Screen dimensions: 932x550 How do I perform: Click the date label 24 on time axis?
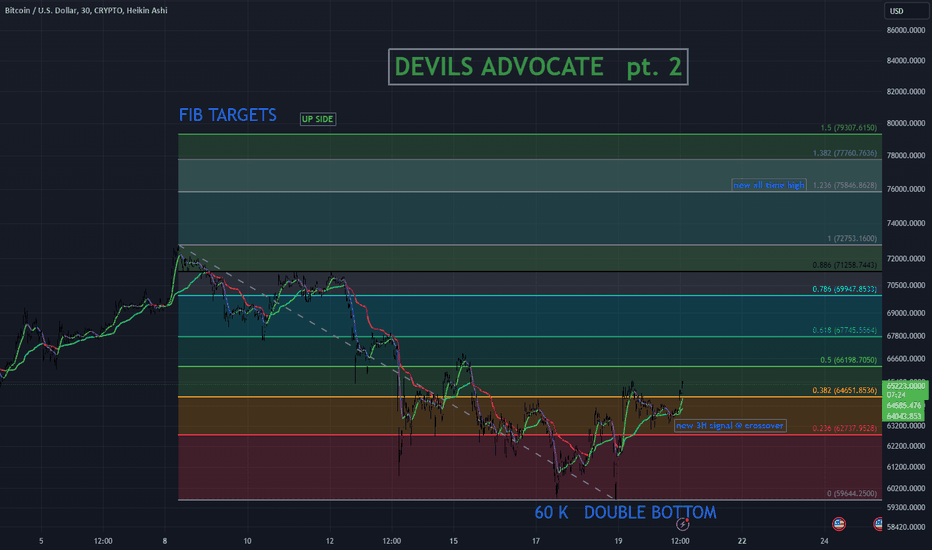pos(824,541)
